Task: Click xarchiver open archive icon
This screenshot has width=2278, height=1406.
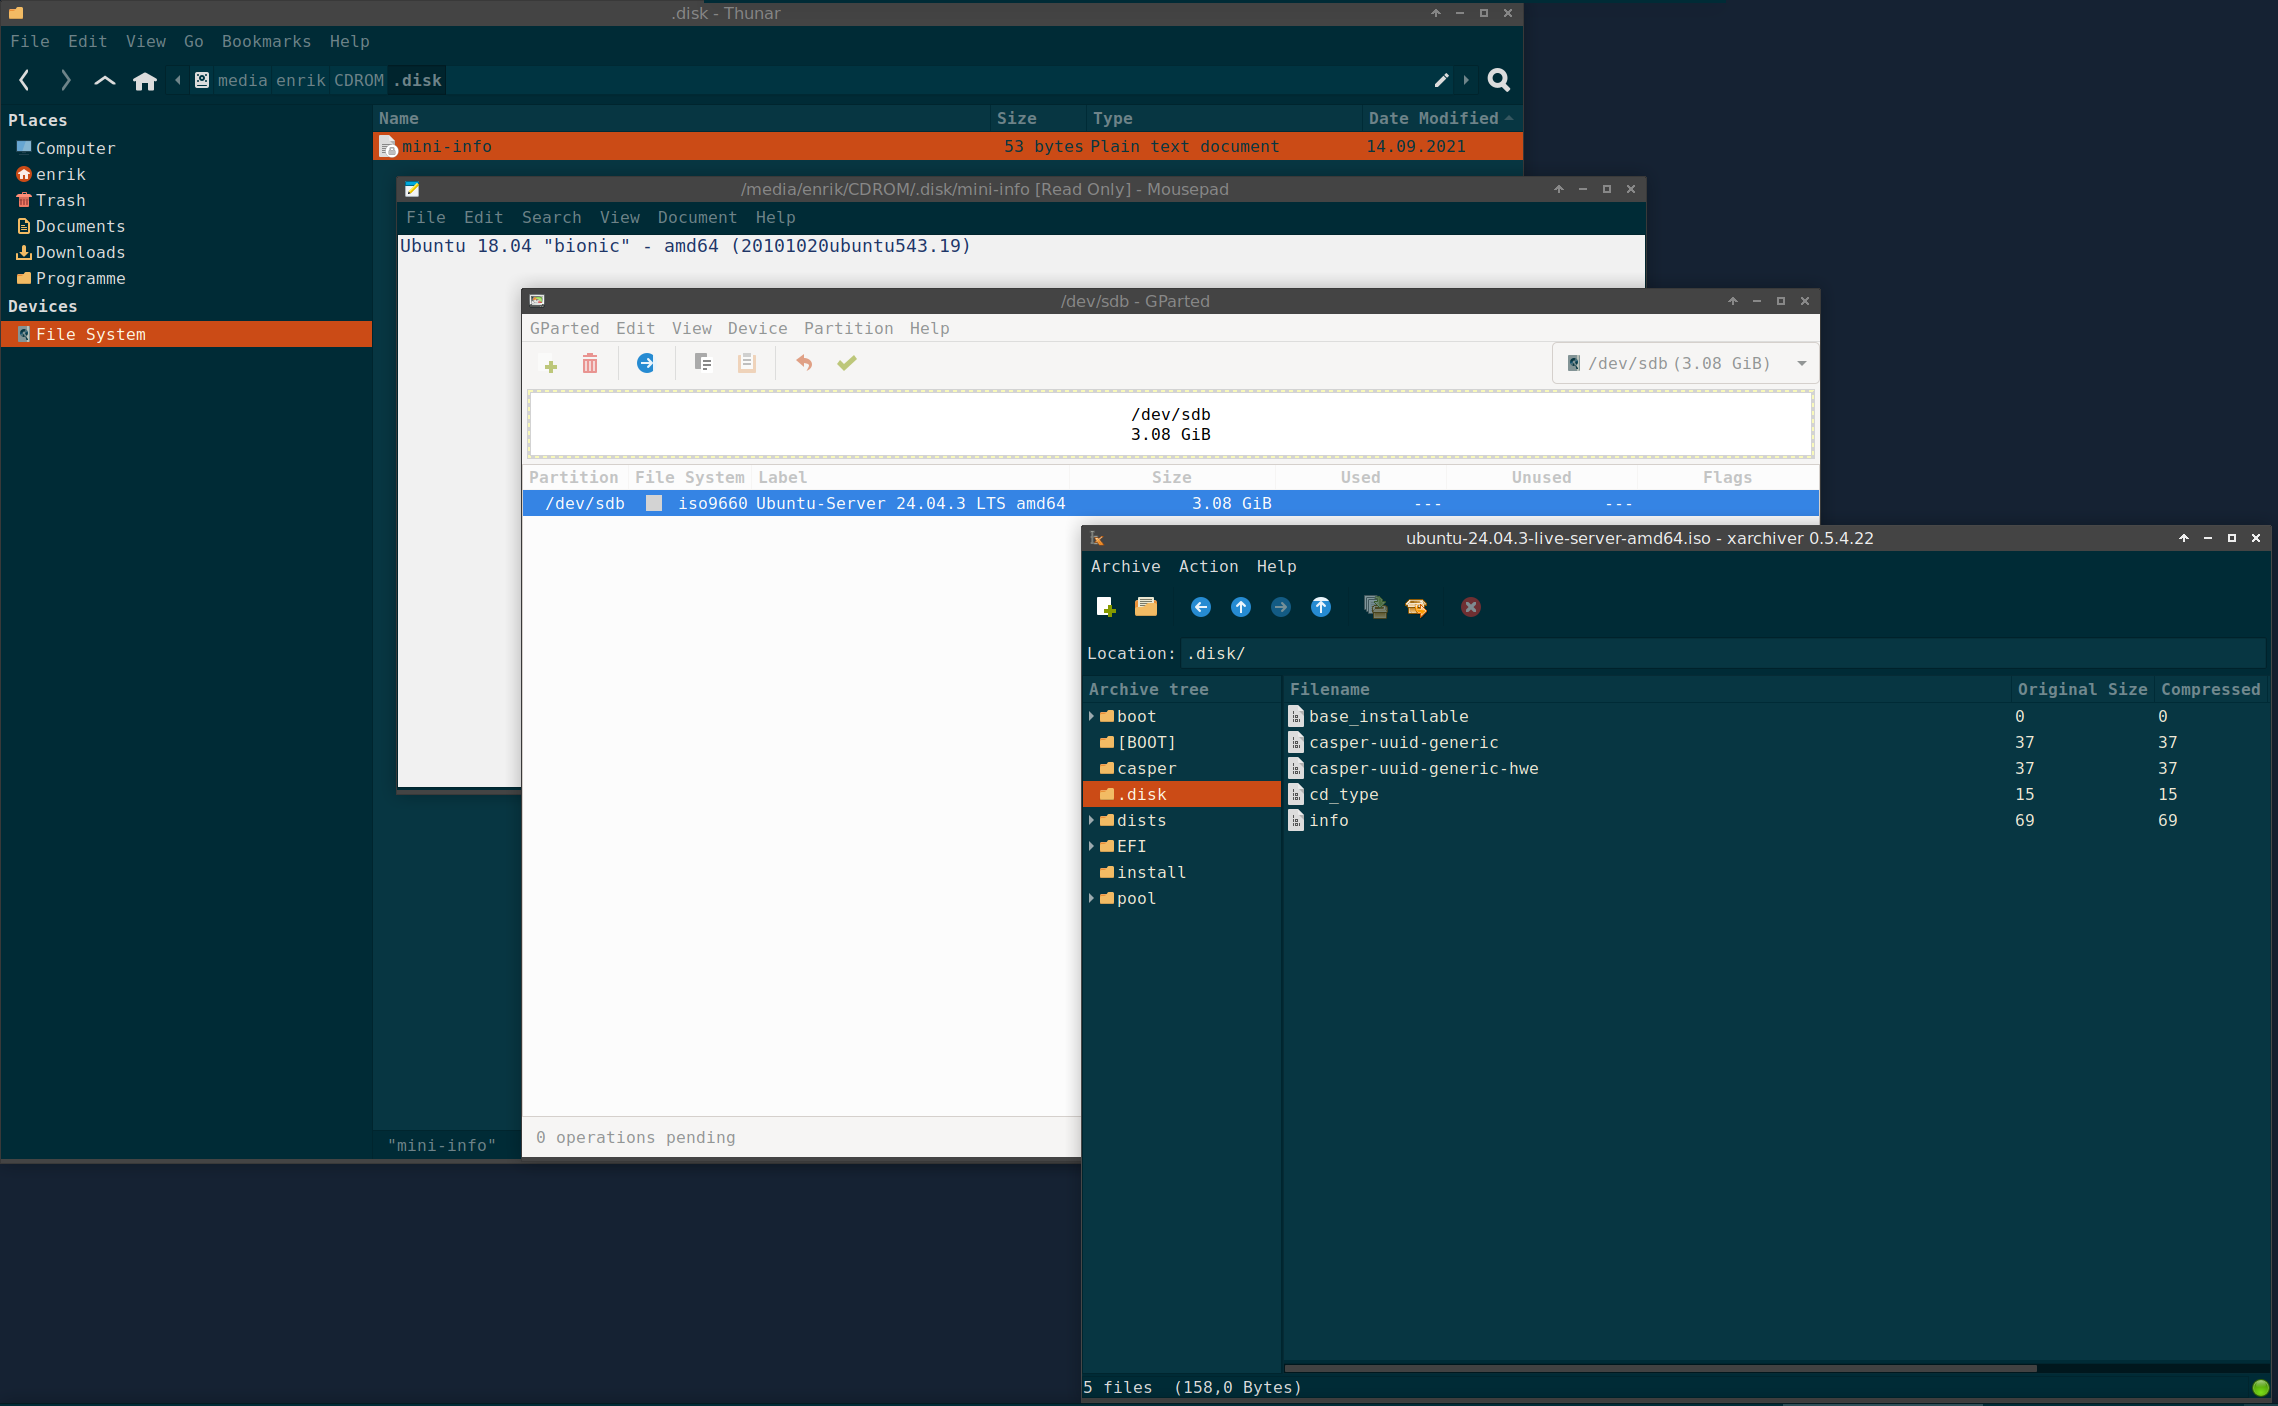Action: [1146, 607]
